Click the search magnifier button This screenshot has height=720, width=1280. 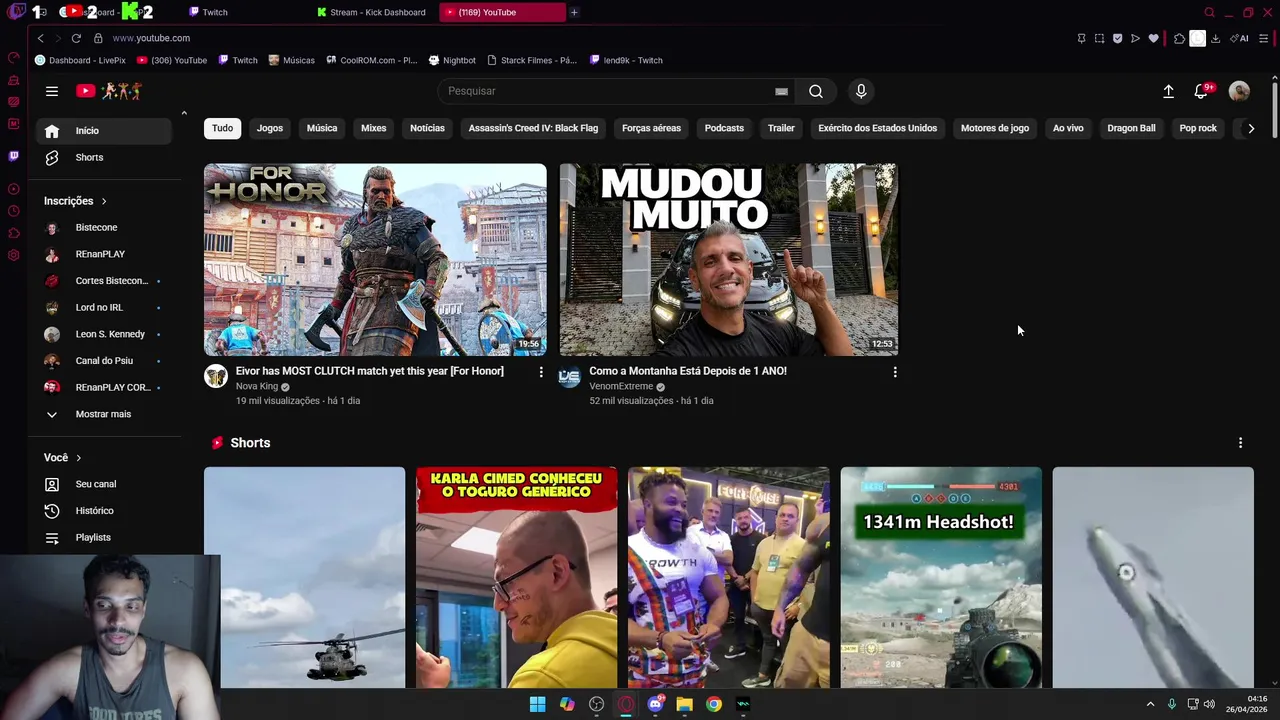pyautogui.click(x=816, y=91)
